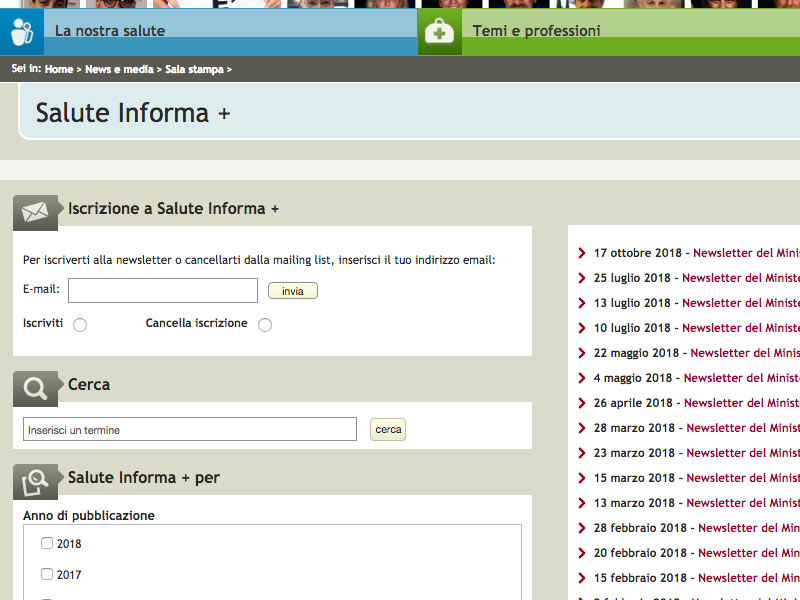
Task: Click the La nostra salute people icon
Action: (x=22, y=32)
